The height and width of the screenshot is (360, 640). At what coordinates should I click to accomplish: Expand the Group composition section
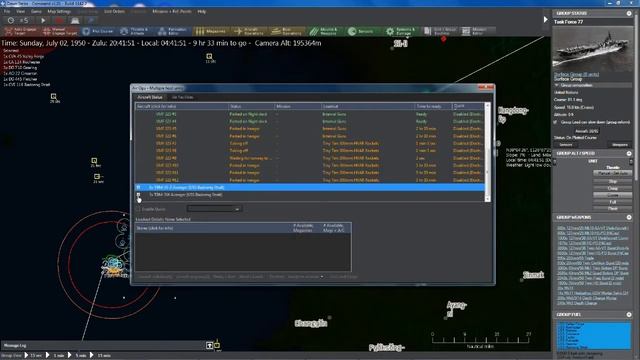[557, 85]
